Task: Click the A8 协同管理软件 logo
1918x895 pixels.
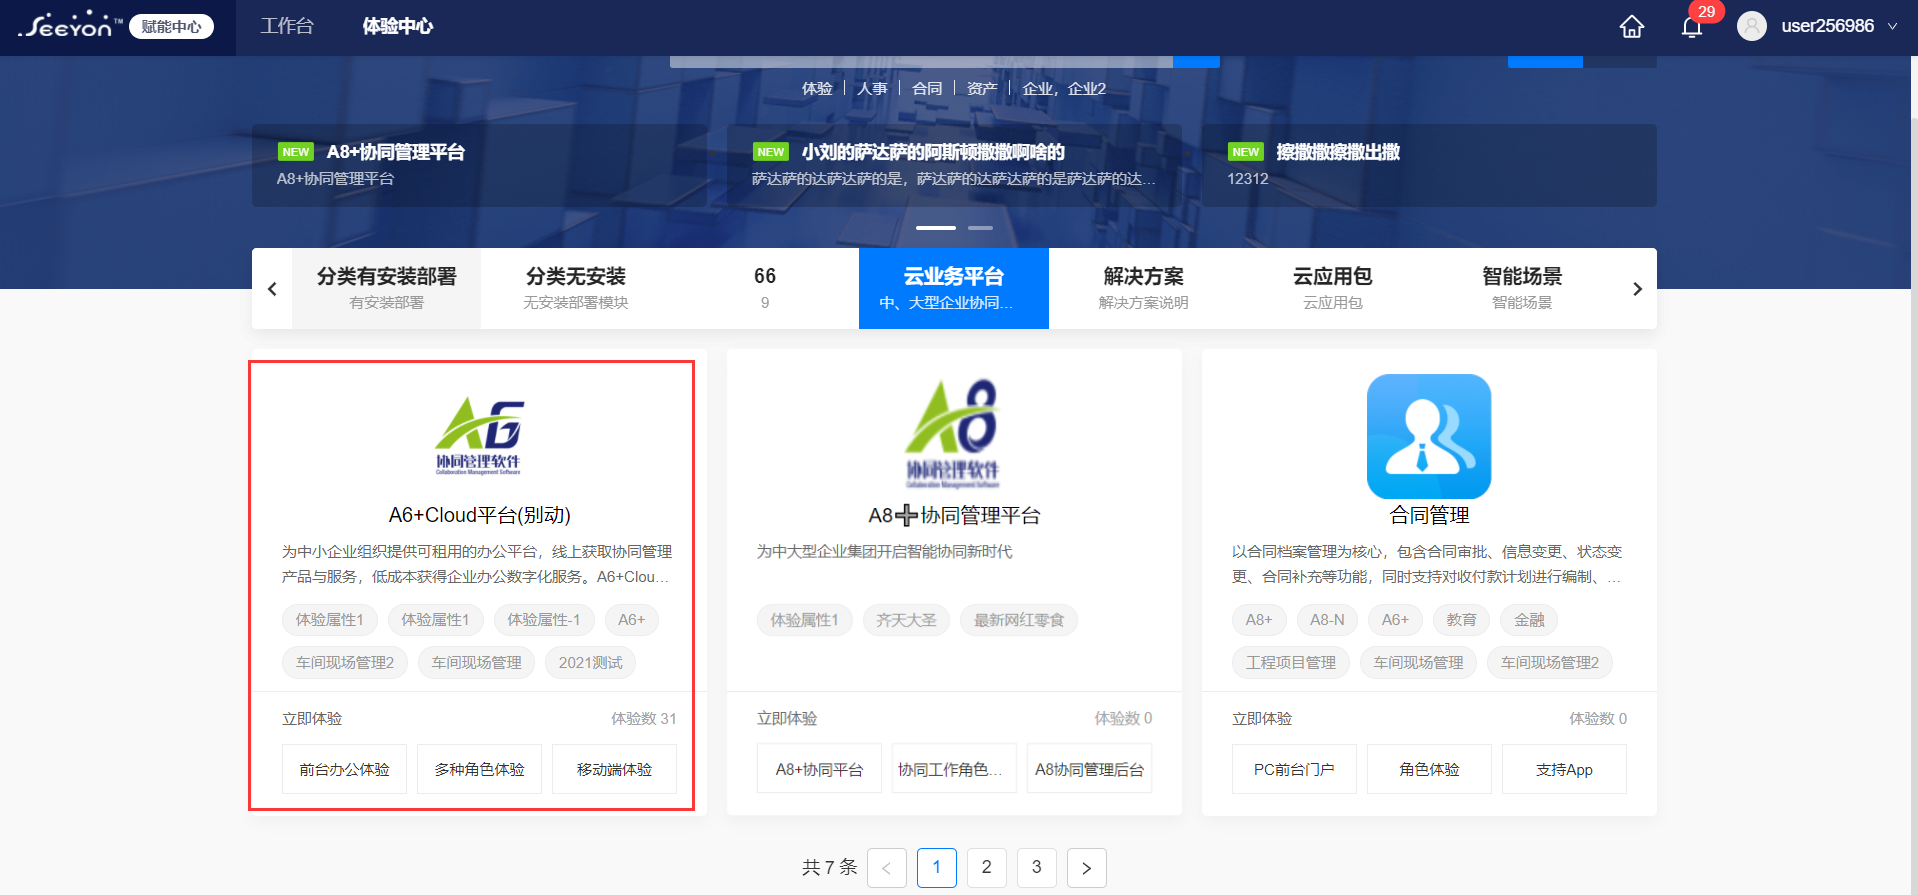Action: 953,434
